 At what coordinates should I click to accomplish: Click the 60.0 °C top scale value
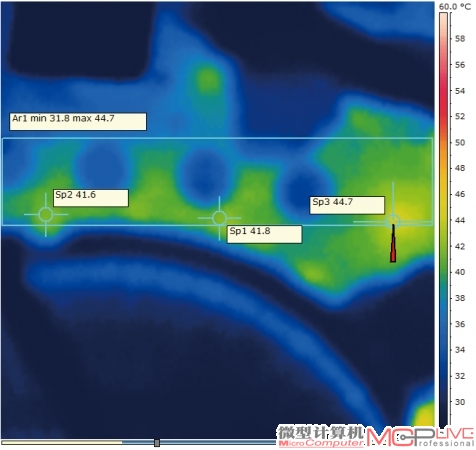click(455, 7)
